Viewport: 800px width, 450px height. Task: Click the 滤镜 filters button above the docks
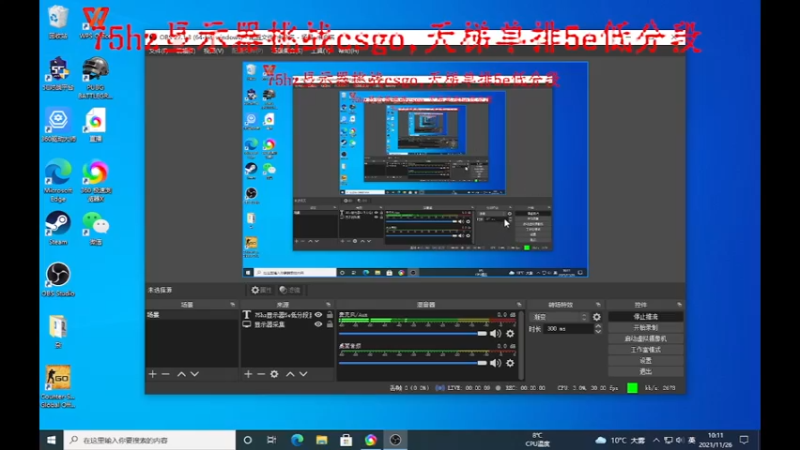(290, 290)
